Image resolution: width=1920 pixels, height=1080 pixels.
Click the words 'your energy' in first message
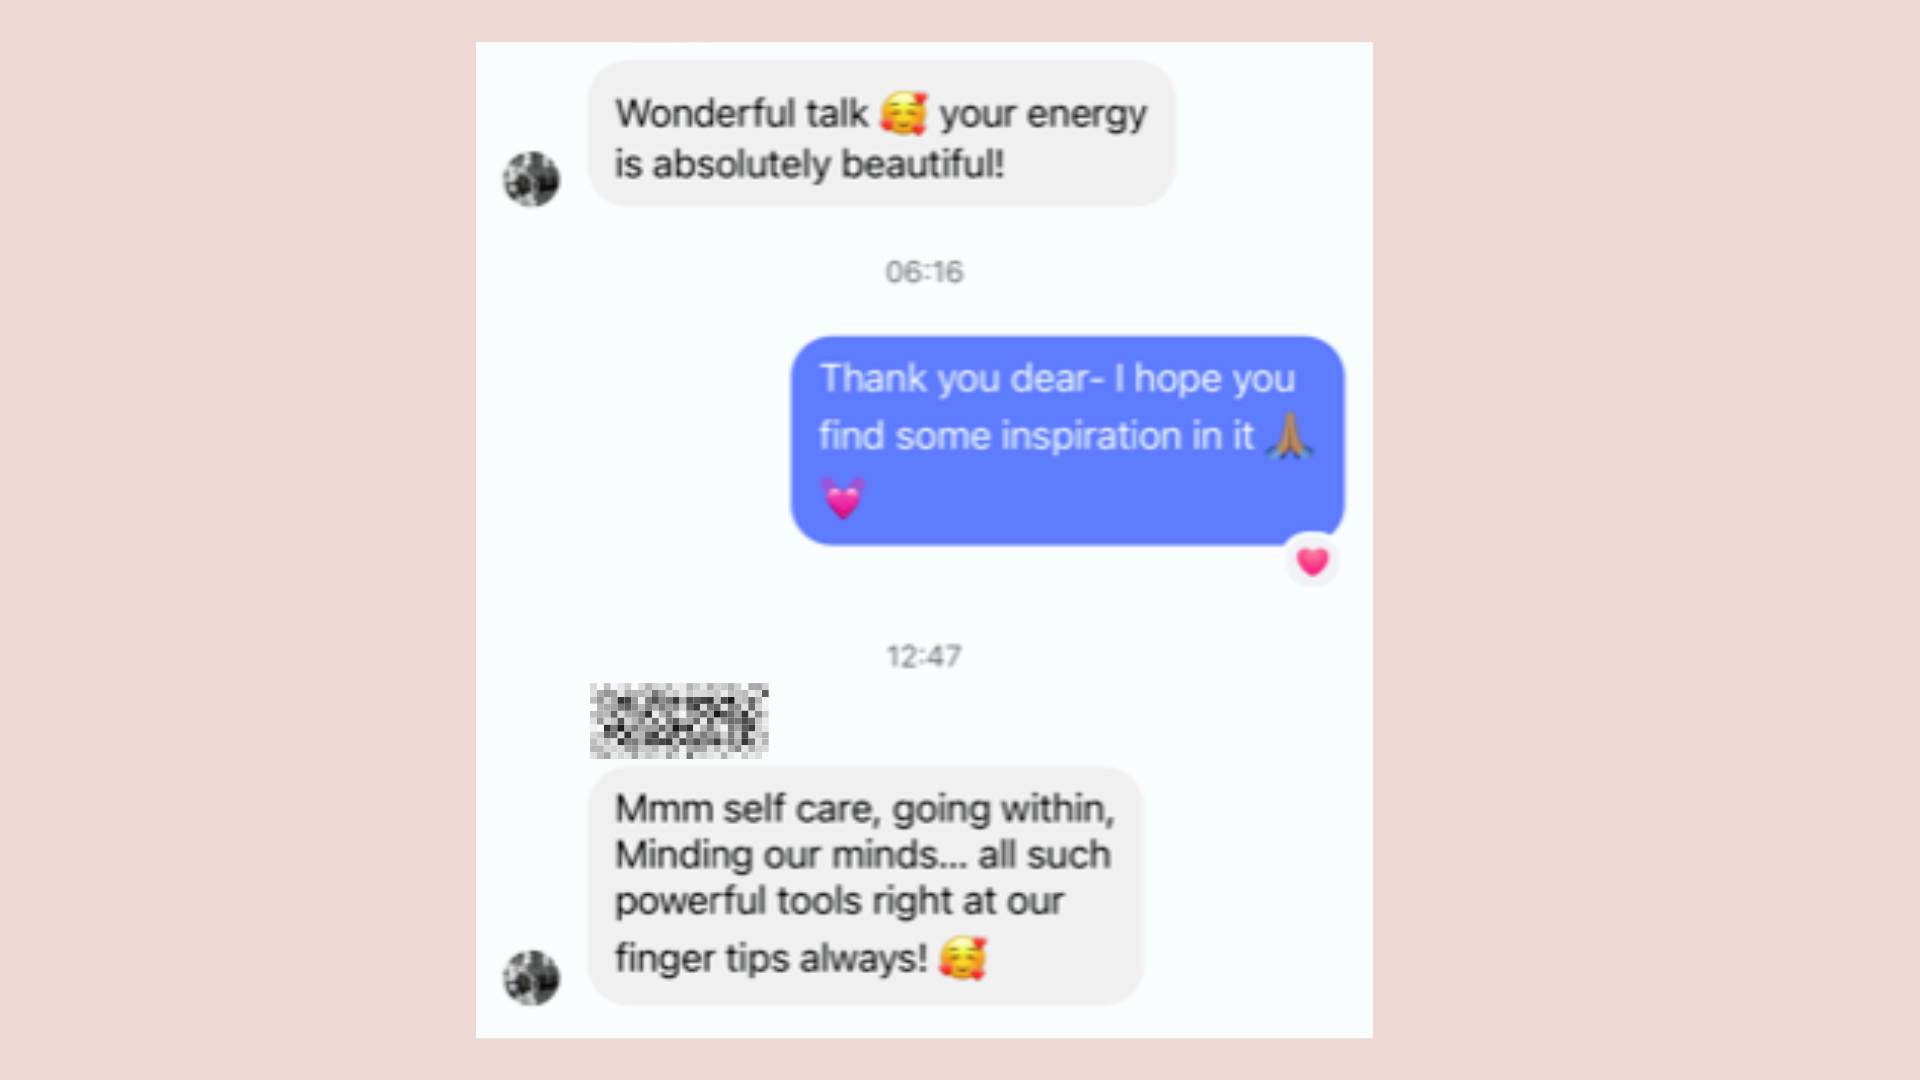pos(1043,114)
